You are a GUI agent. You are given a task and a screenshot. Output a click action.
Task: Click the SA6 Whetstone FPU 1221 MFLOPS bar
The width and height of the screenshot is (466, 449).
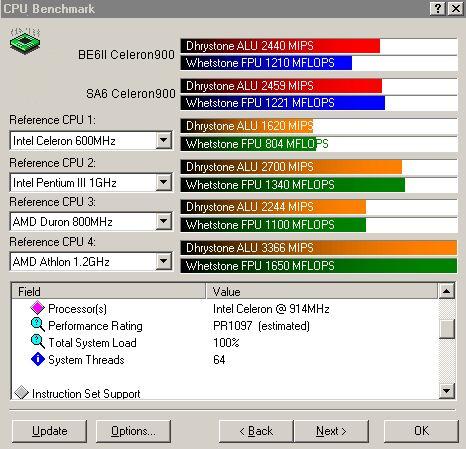(283, 103)
